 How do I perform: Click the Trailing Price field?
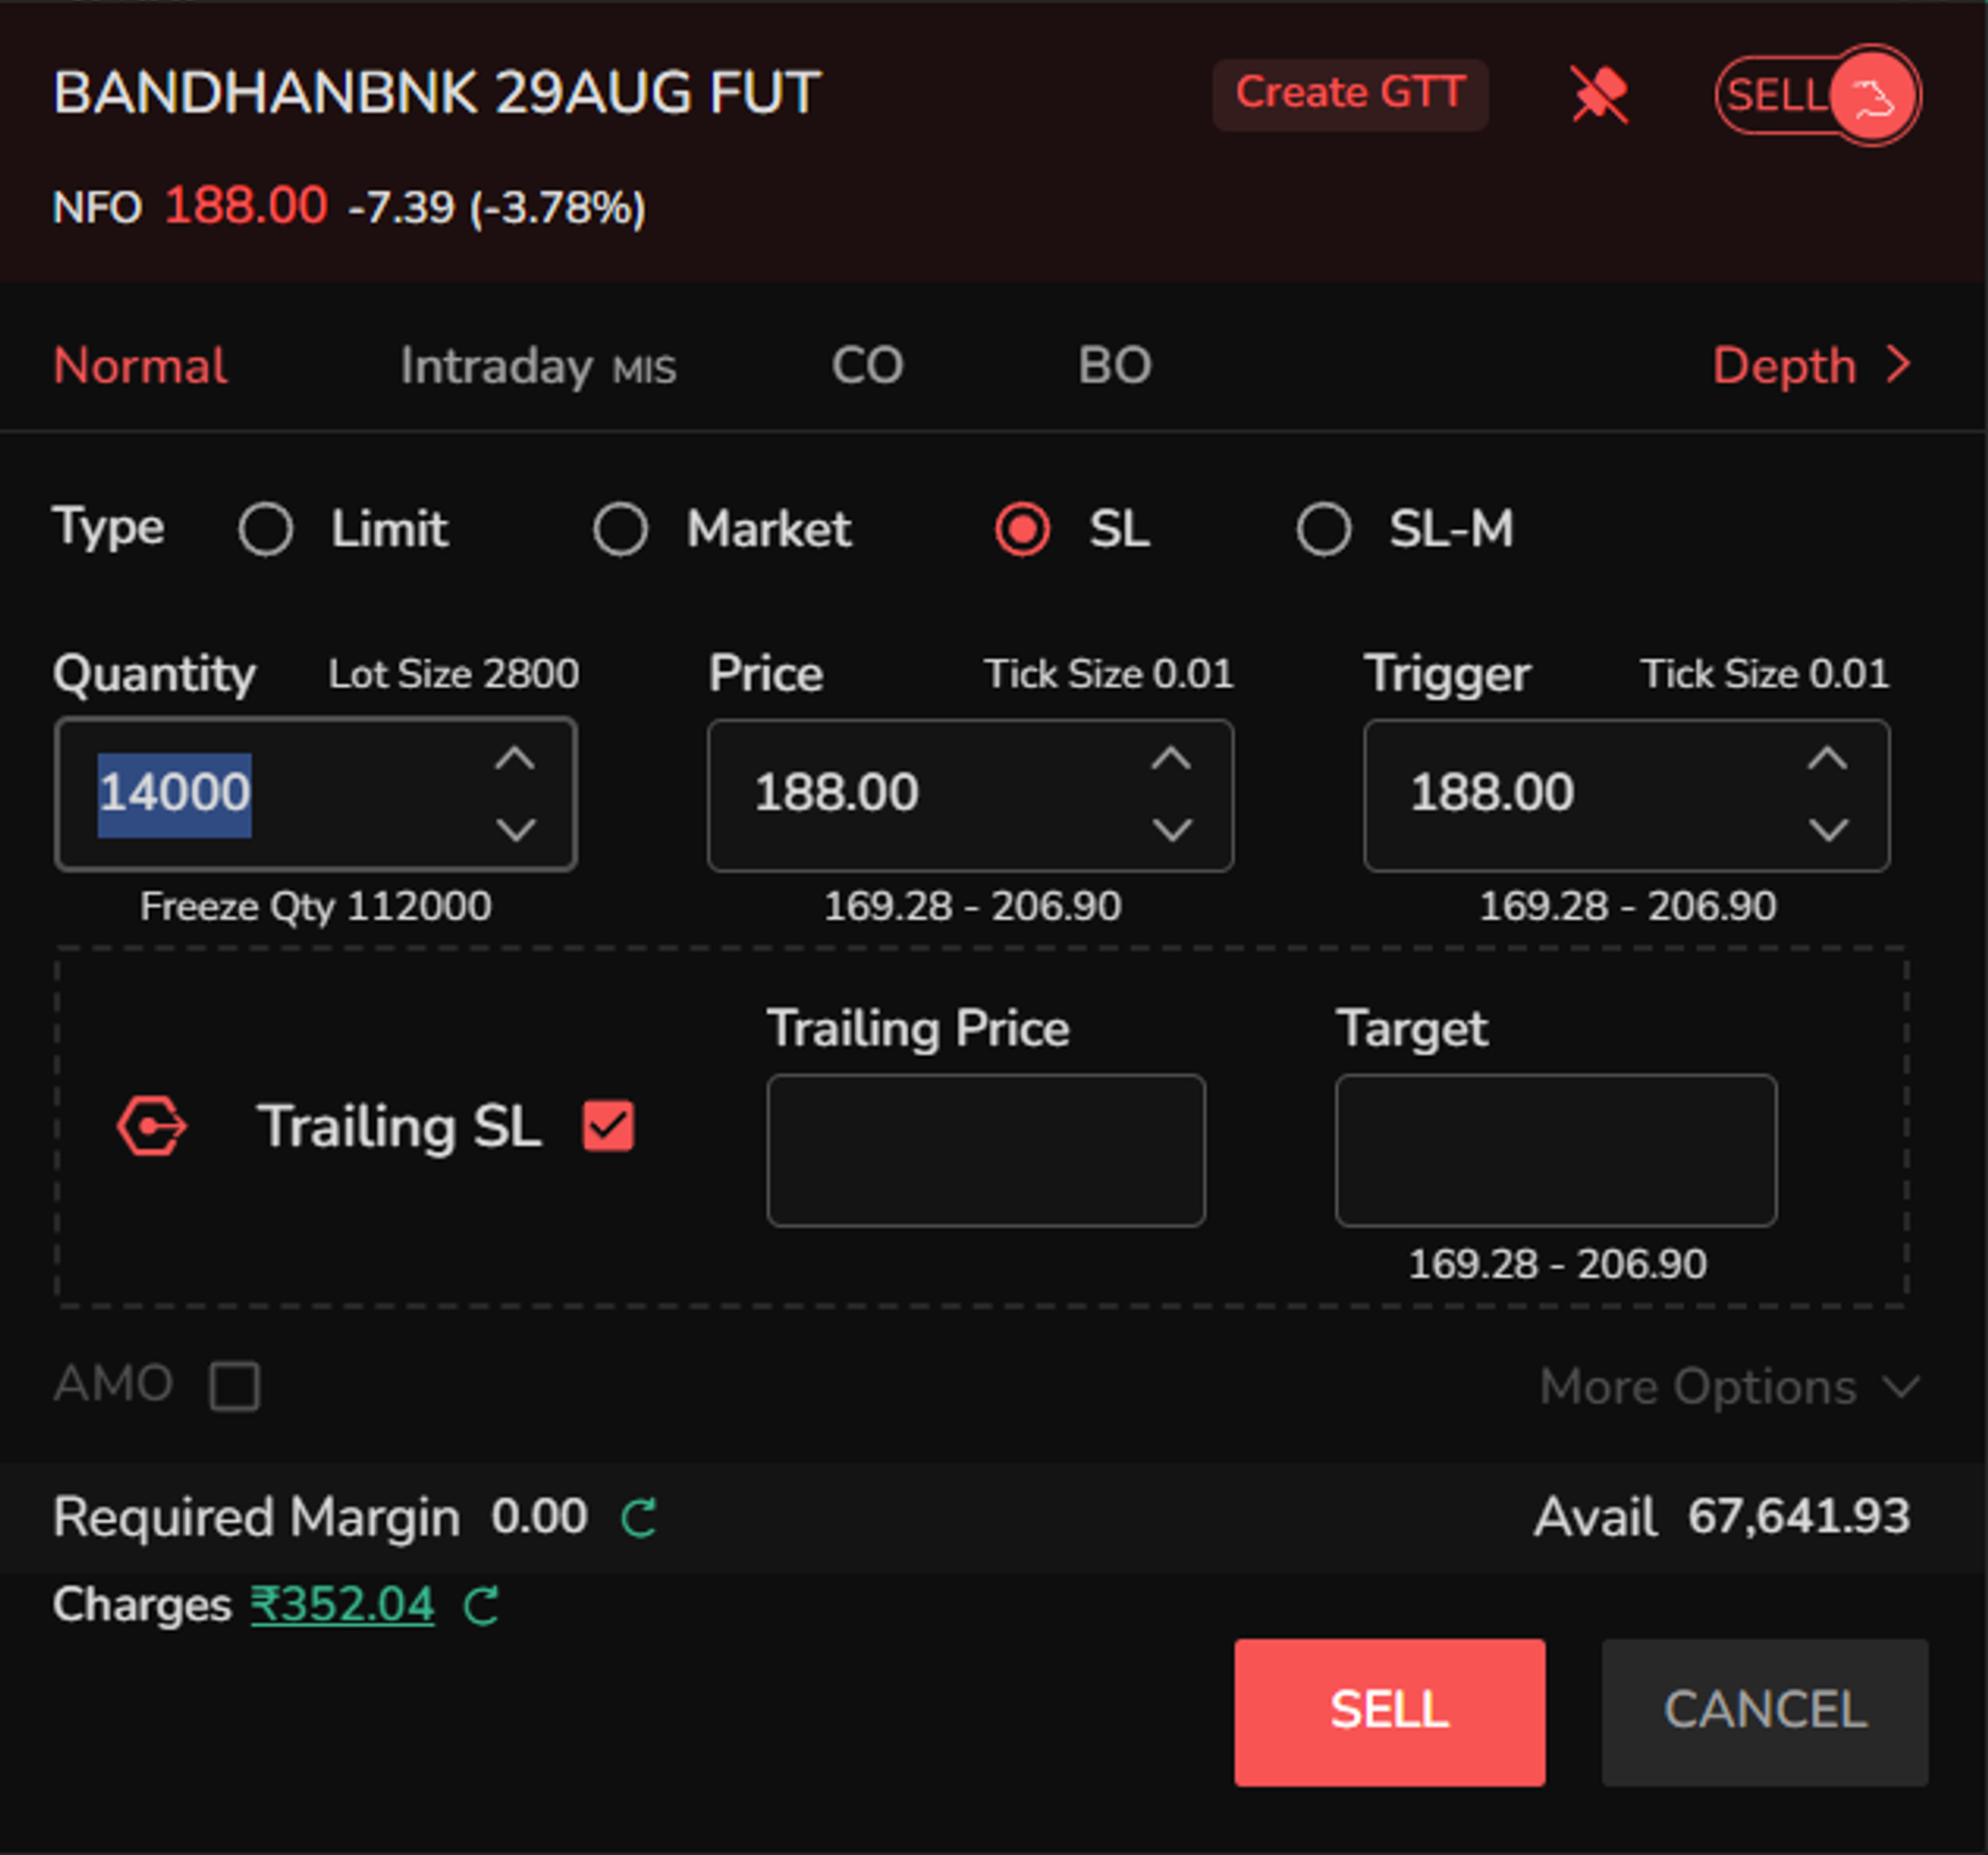[x=986, y=1150]
